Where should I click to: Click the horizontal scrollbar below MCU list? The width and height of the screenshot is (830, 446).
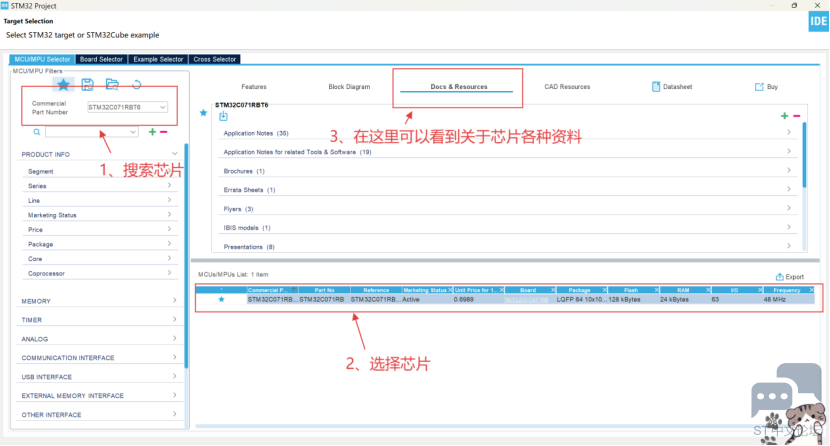coord(506,426)
